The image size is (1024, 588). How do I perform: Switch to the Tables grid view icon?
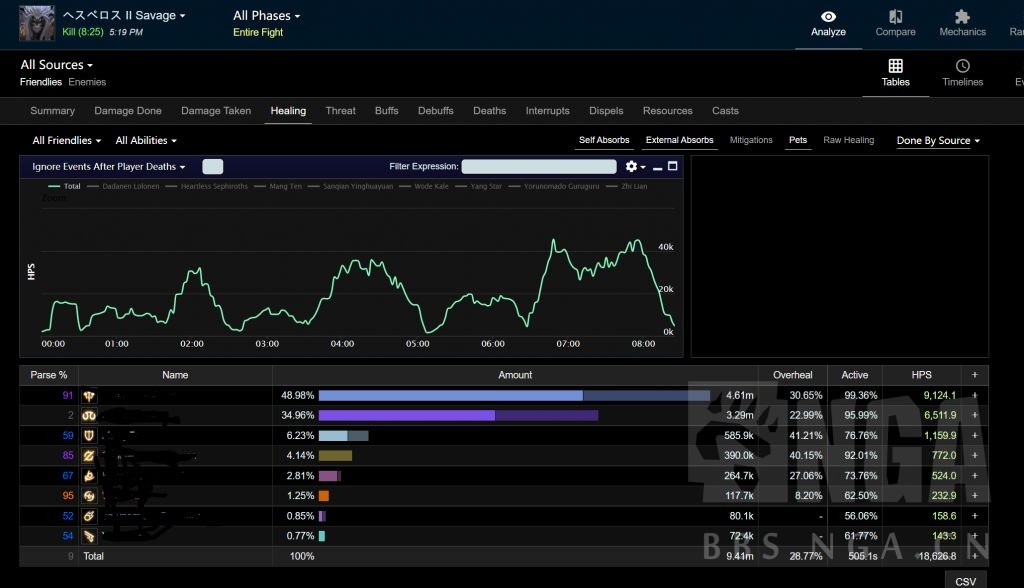(x=895, y=66)
